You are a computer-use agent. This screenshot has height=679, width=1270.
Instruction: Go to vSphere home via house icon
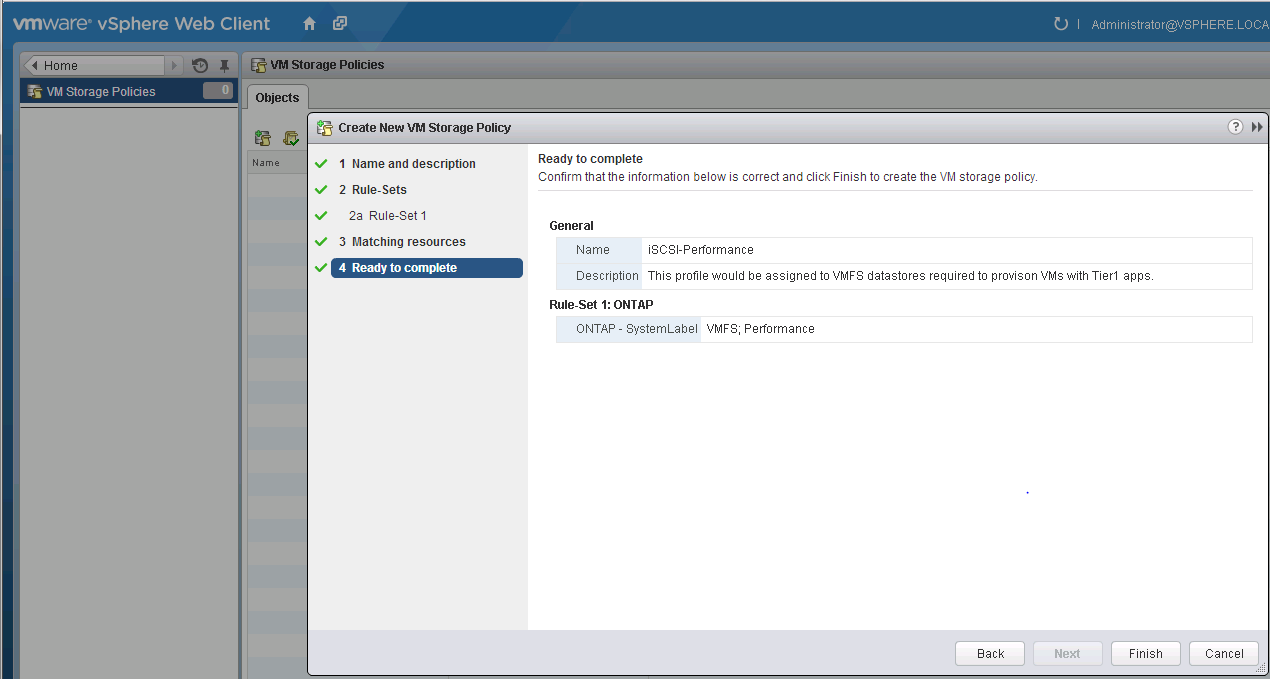(x=309, y=23)
